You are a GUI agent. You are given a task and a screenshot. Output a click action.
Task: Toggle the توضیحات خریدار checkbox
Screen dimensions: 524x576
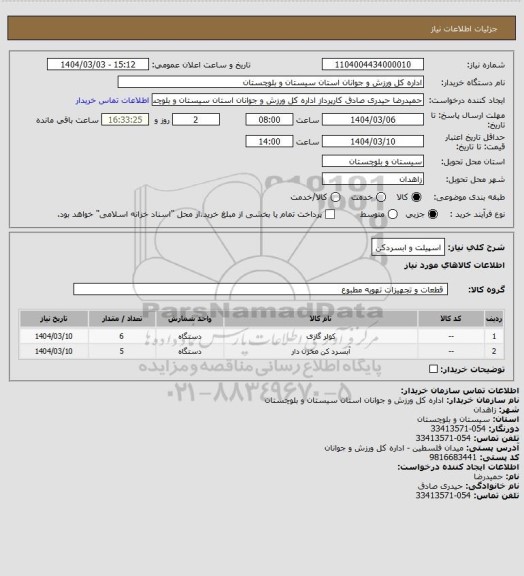click(x=434, y=369)
